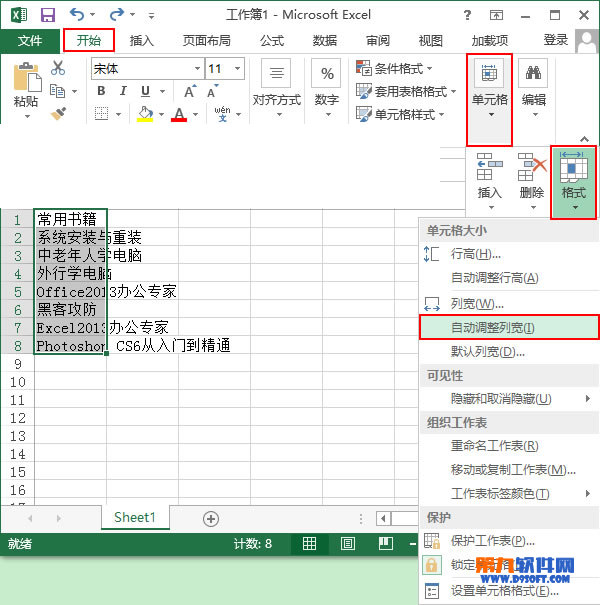Choose AutoFit Column Width (自动调整列宽)
The width and height of the screenshot is (600, 605).
[x=509, y=328]
